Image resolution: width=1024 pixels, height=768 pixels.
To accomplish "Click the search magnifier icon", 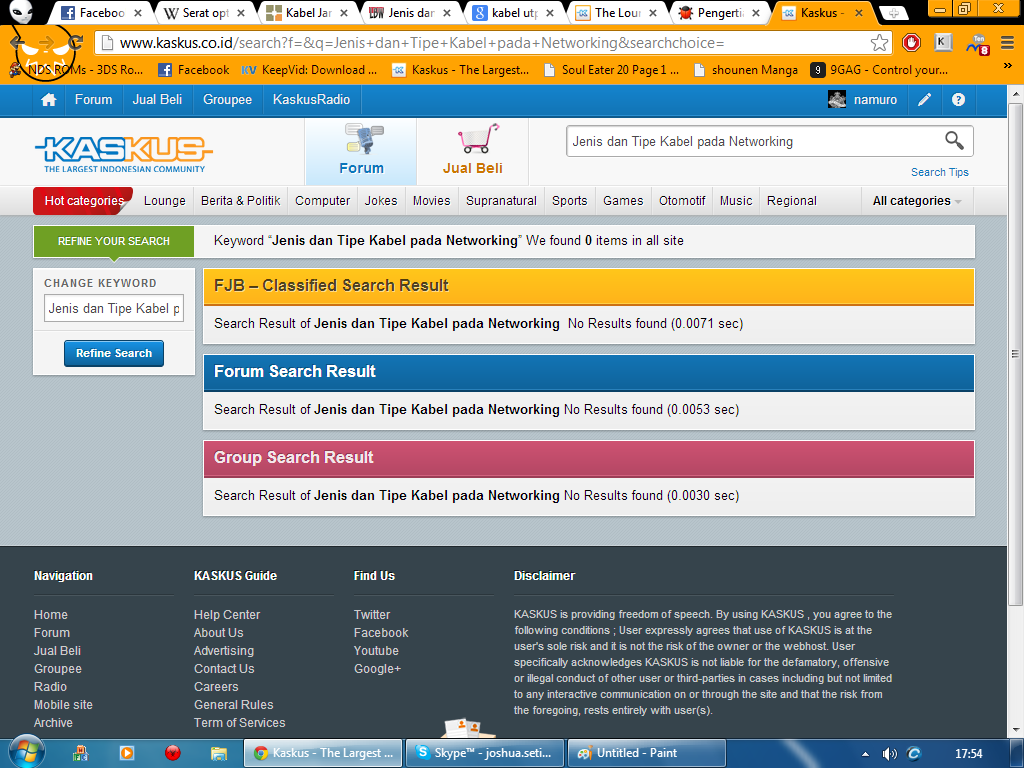I will tap(954, 140).
